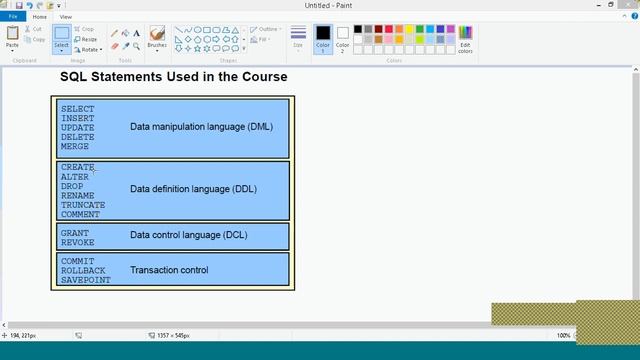
Task: Select the Color picker eyedropper tool
Action: (x=126, y=47)
